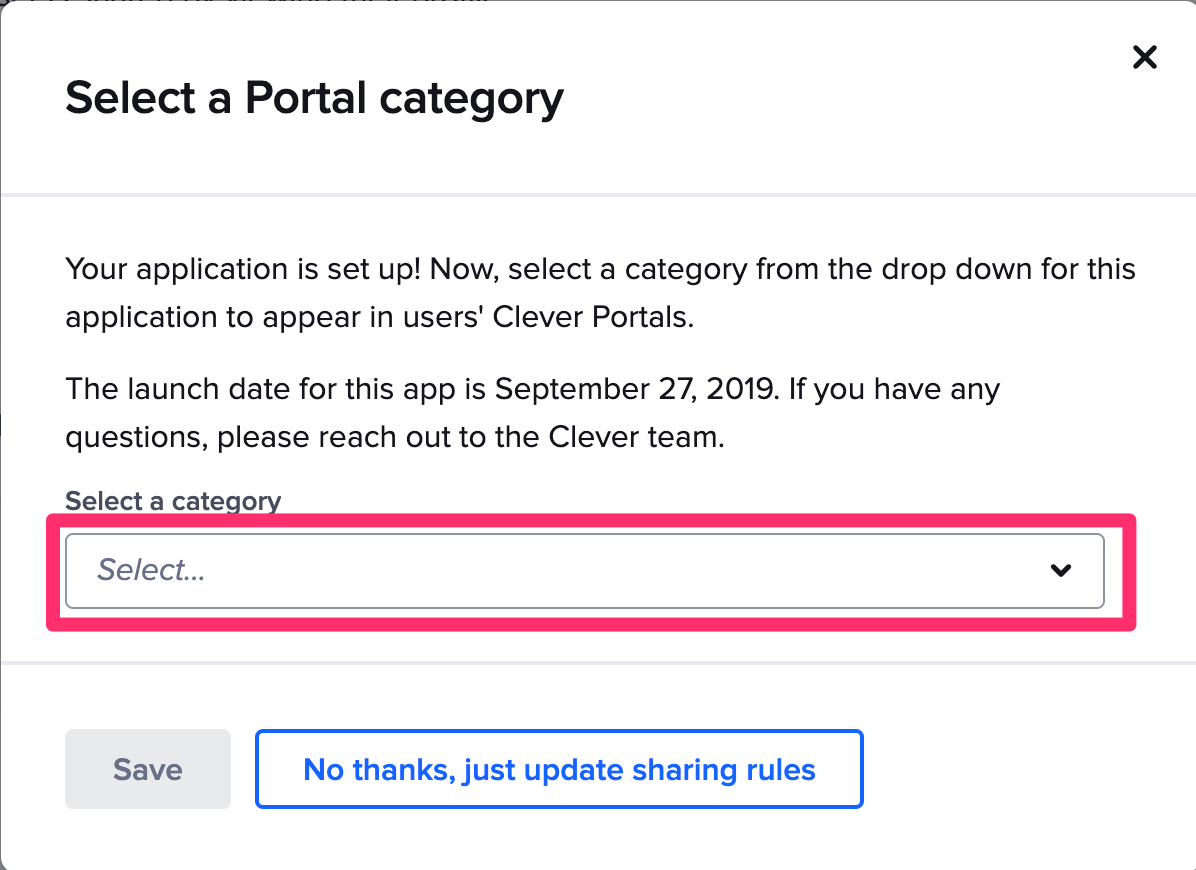Click the "Select a category" field label

173,501
